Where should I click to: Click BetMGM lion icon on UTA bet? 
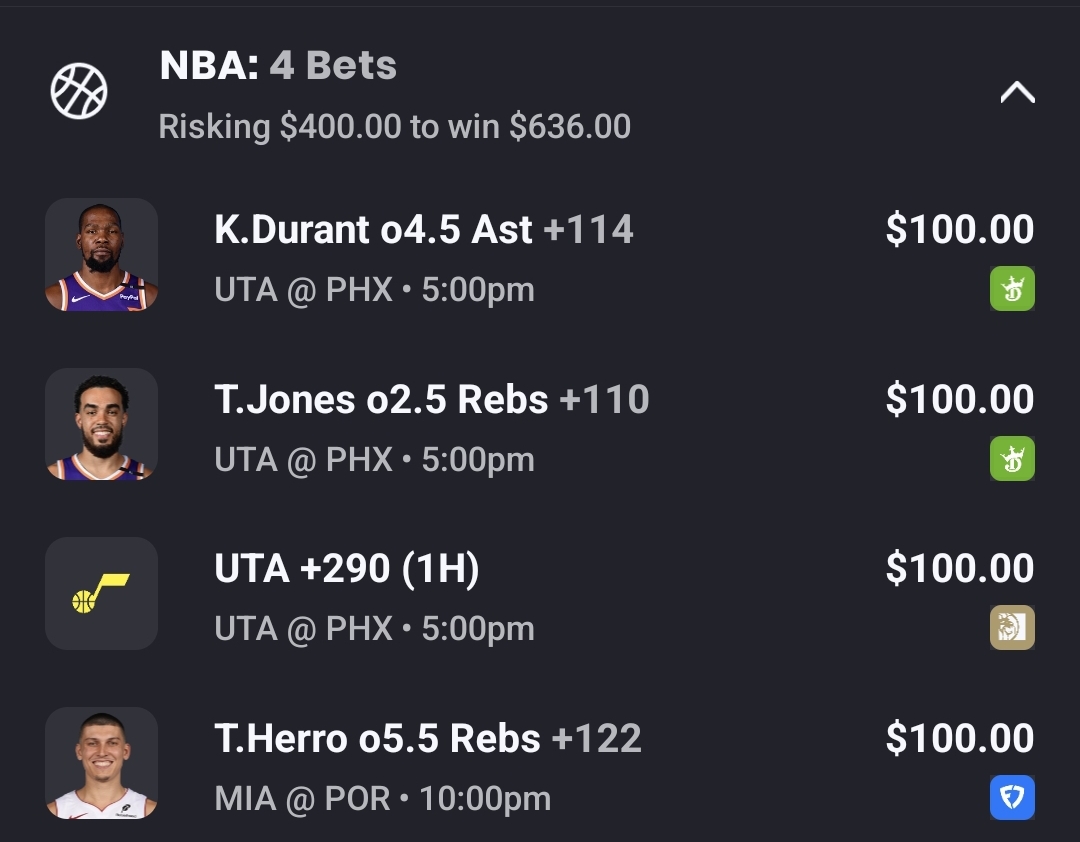tap(1012, 628)
